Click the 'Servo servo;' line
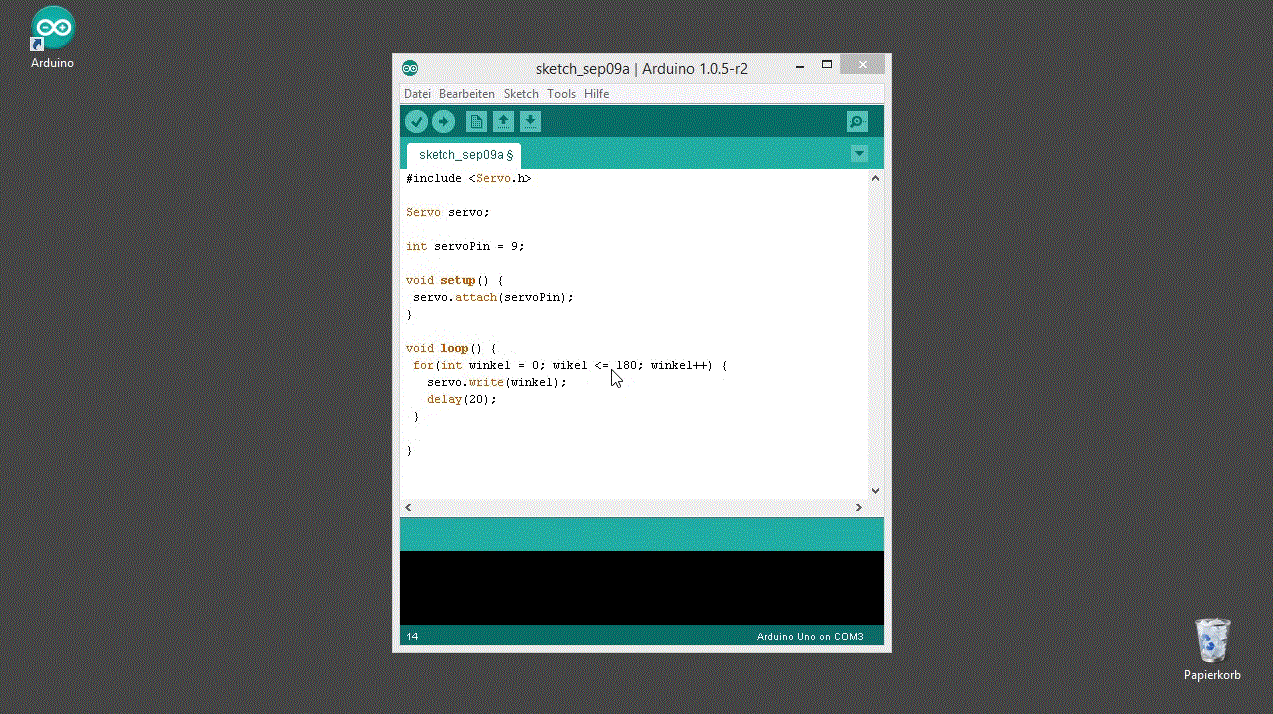The image size is (1273, 714). click(448, 212)
